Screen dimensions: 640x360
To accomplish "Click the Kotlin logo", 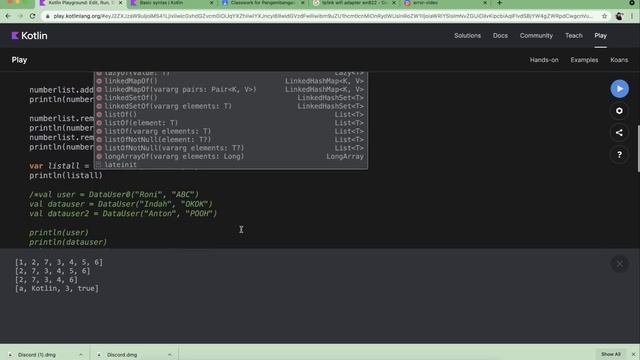I will [29, 36].
